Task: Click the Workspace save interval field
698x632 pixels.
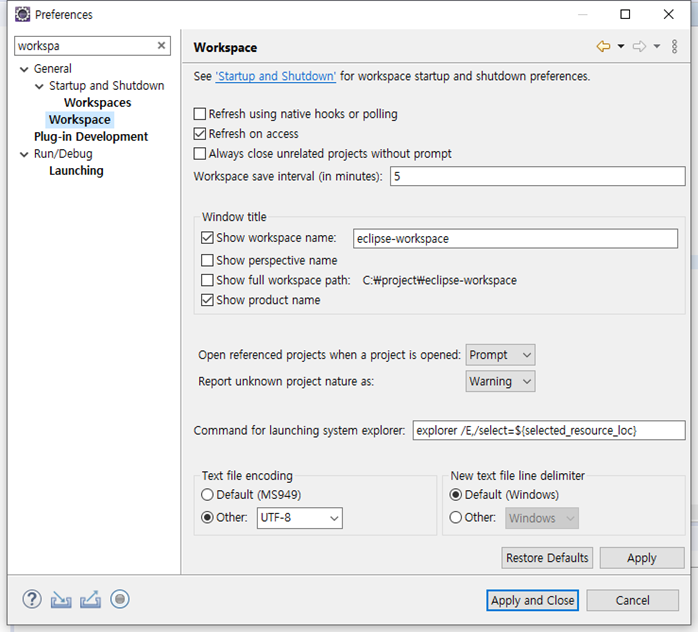Action: pos(538,176)
